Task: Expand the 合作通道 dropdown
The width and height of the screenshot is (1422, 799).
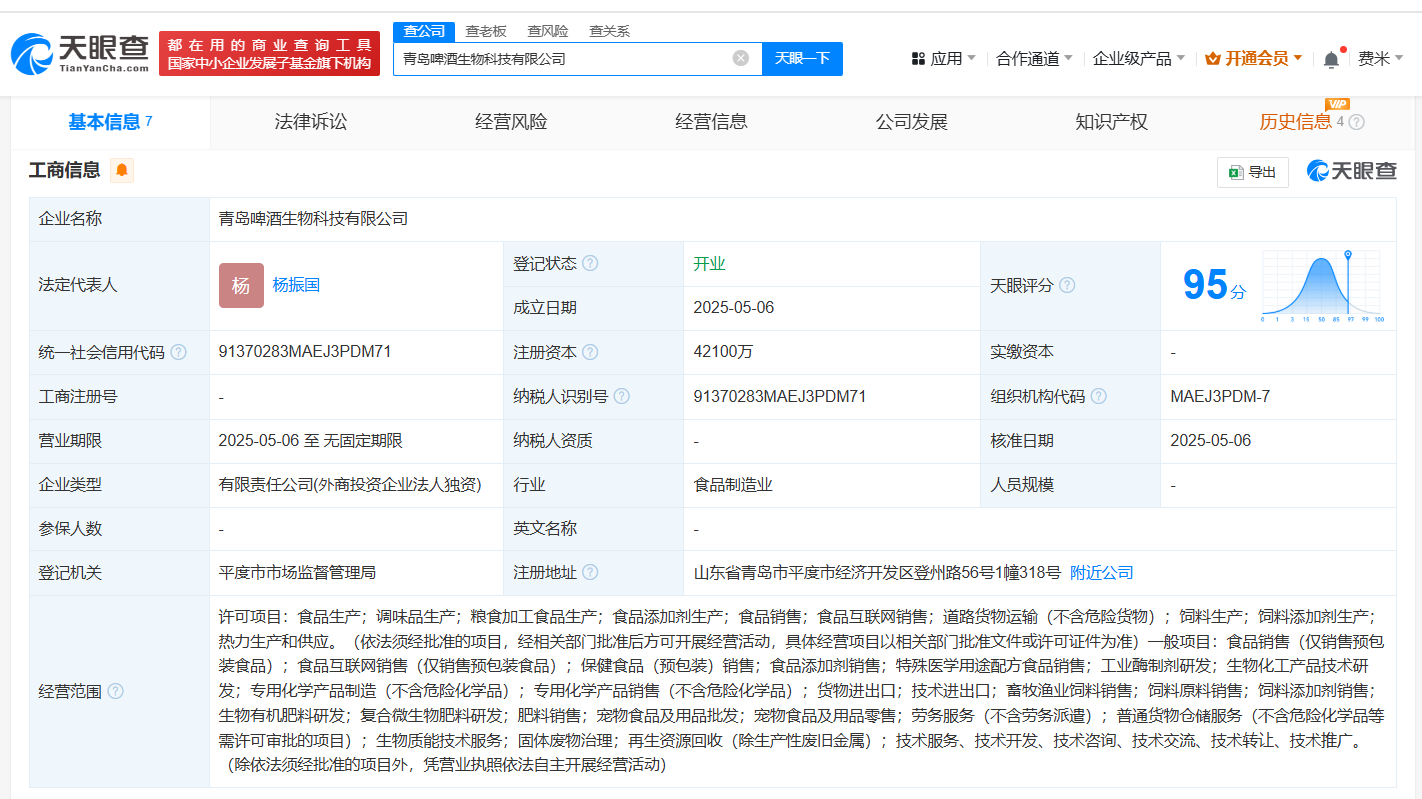Action: click(1034, 59)
